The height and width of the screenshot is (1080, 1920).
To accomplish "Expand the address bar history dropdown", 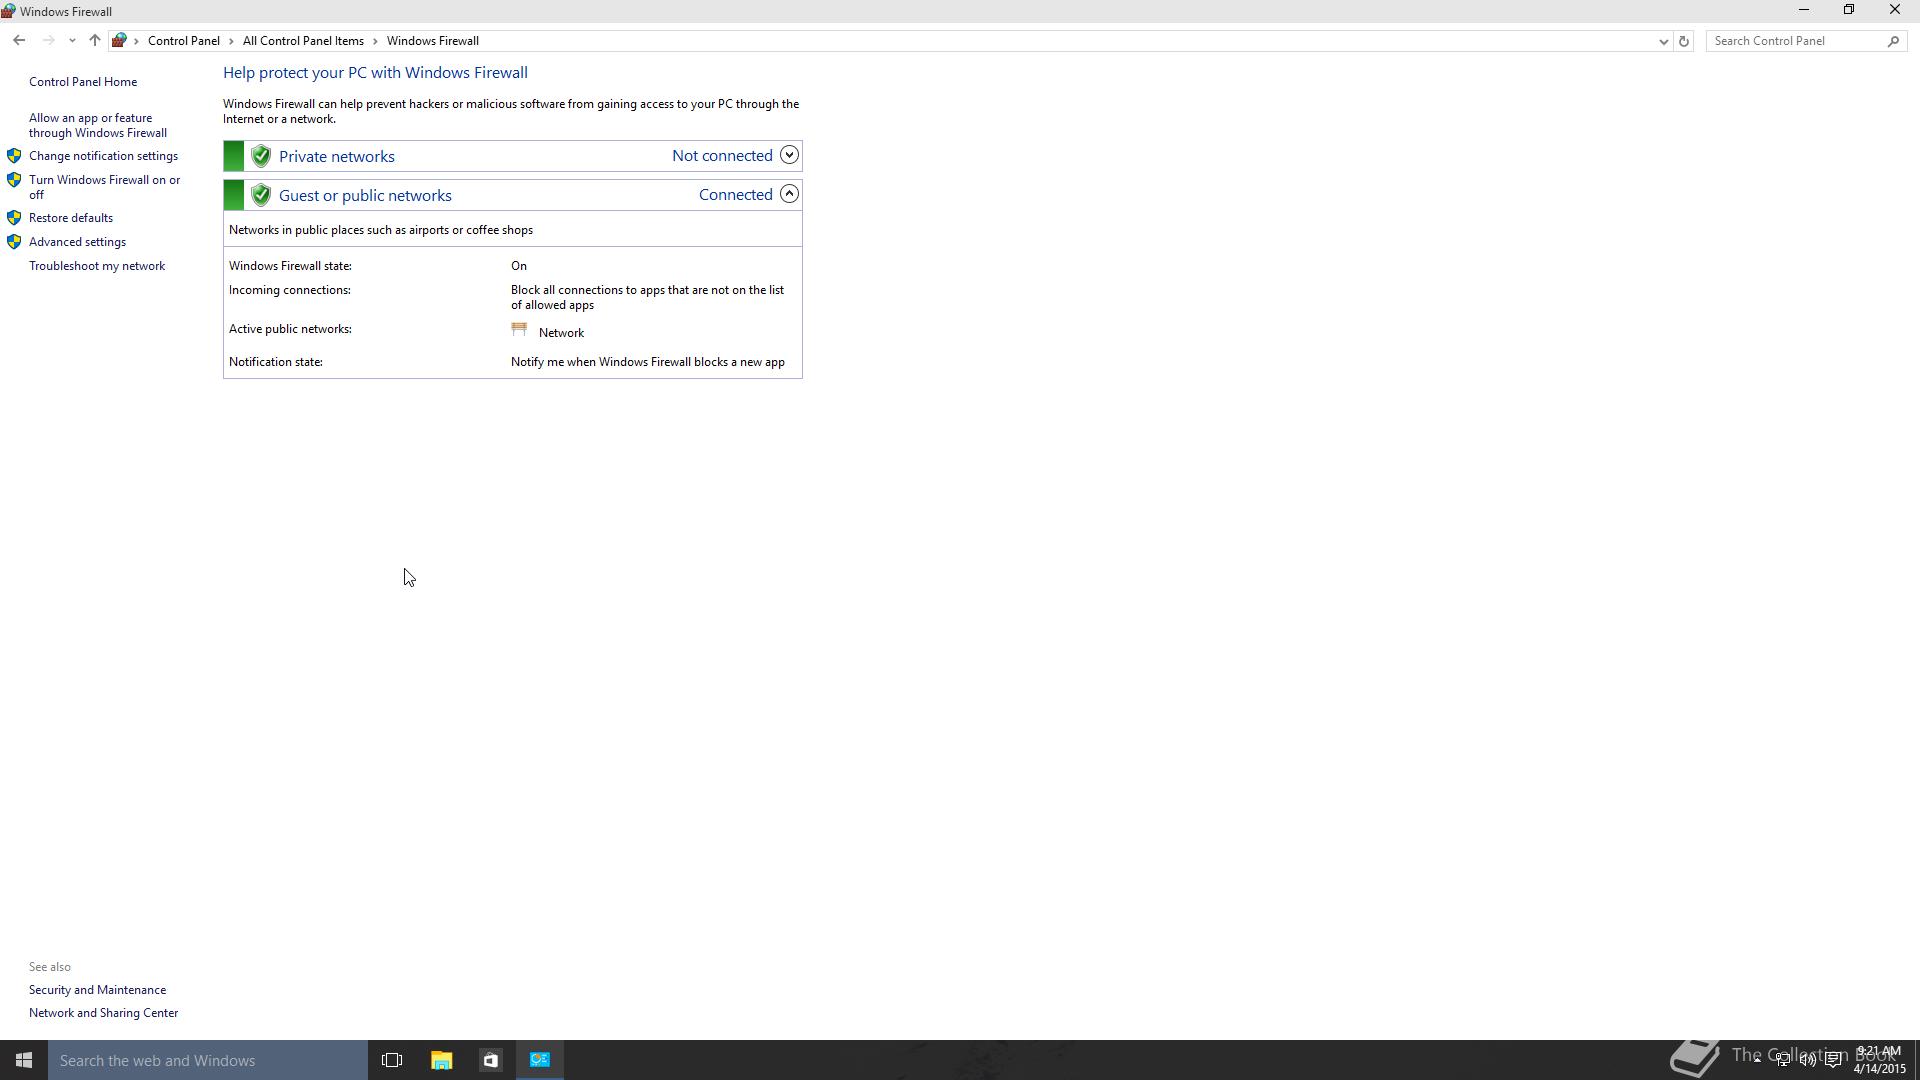I will coord(1663,41).
